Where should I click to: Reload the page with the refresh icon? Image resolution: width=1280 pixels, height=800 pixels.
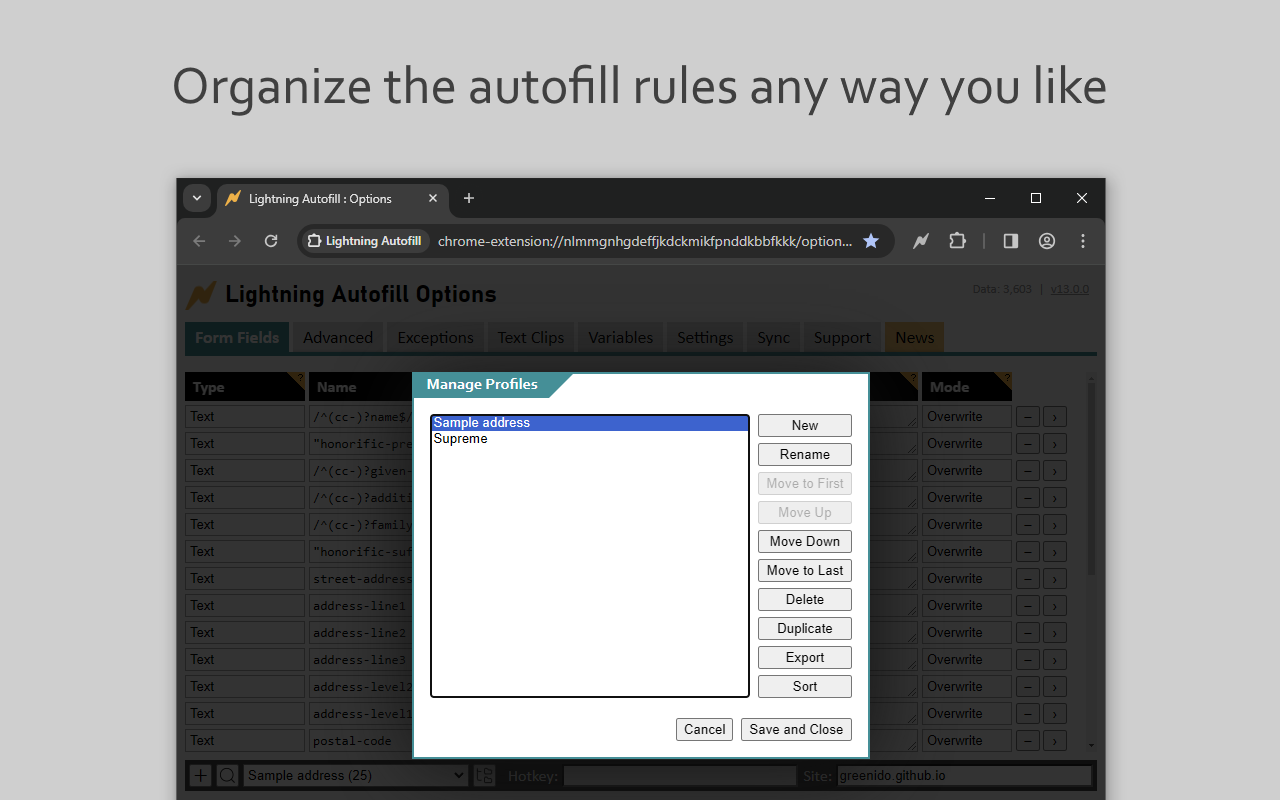click(x=270, y=241)
